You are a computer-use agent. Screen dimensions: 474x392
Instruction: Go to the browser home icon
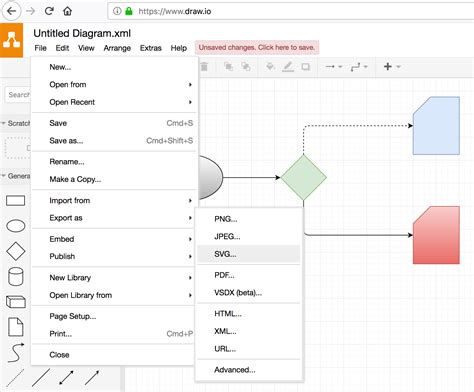[x=67, y=11]
